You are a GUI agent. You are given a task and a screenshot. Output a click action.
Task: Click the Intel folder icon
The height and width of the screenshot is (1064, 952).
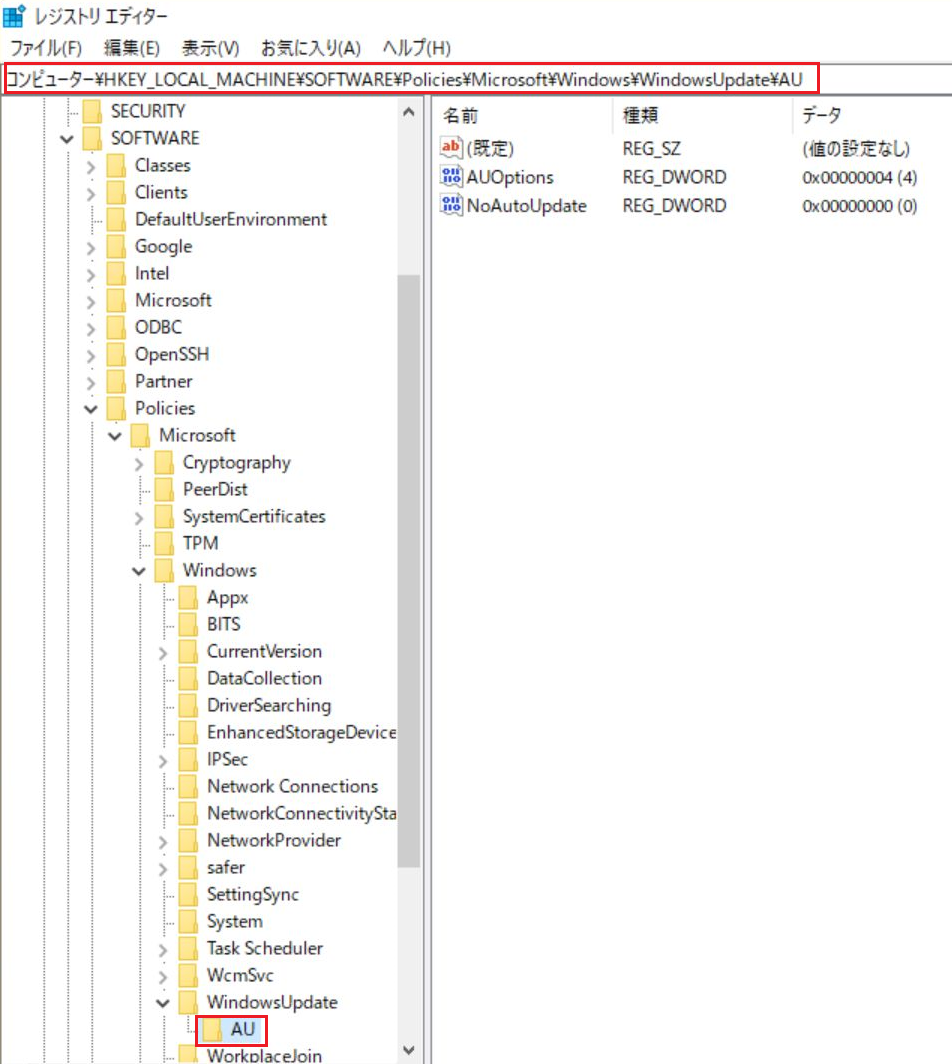coord(117,273)
